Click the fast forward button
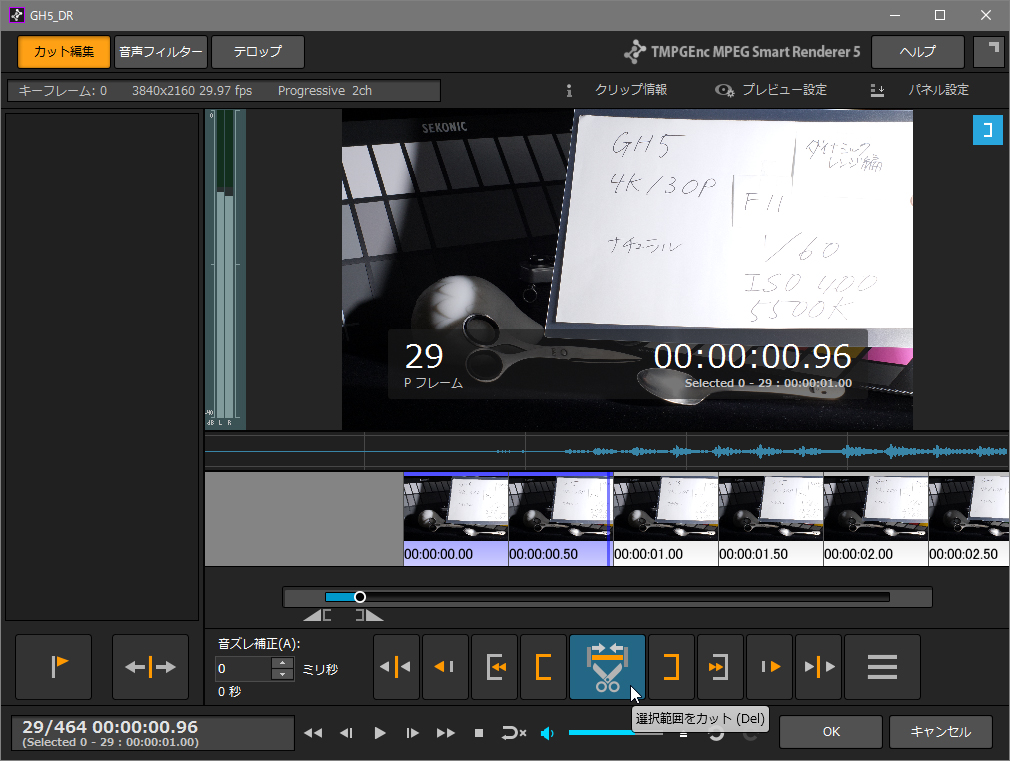Screen dimensions: 1010x761 coord(446,733)
